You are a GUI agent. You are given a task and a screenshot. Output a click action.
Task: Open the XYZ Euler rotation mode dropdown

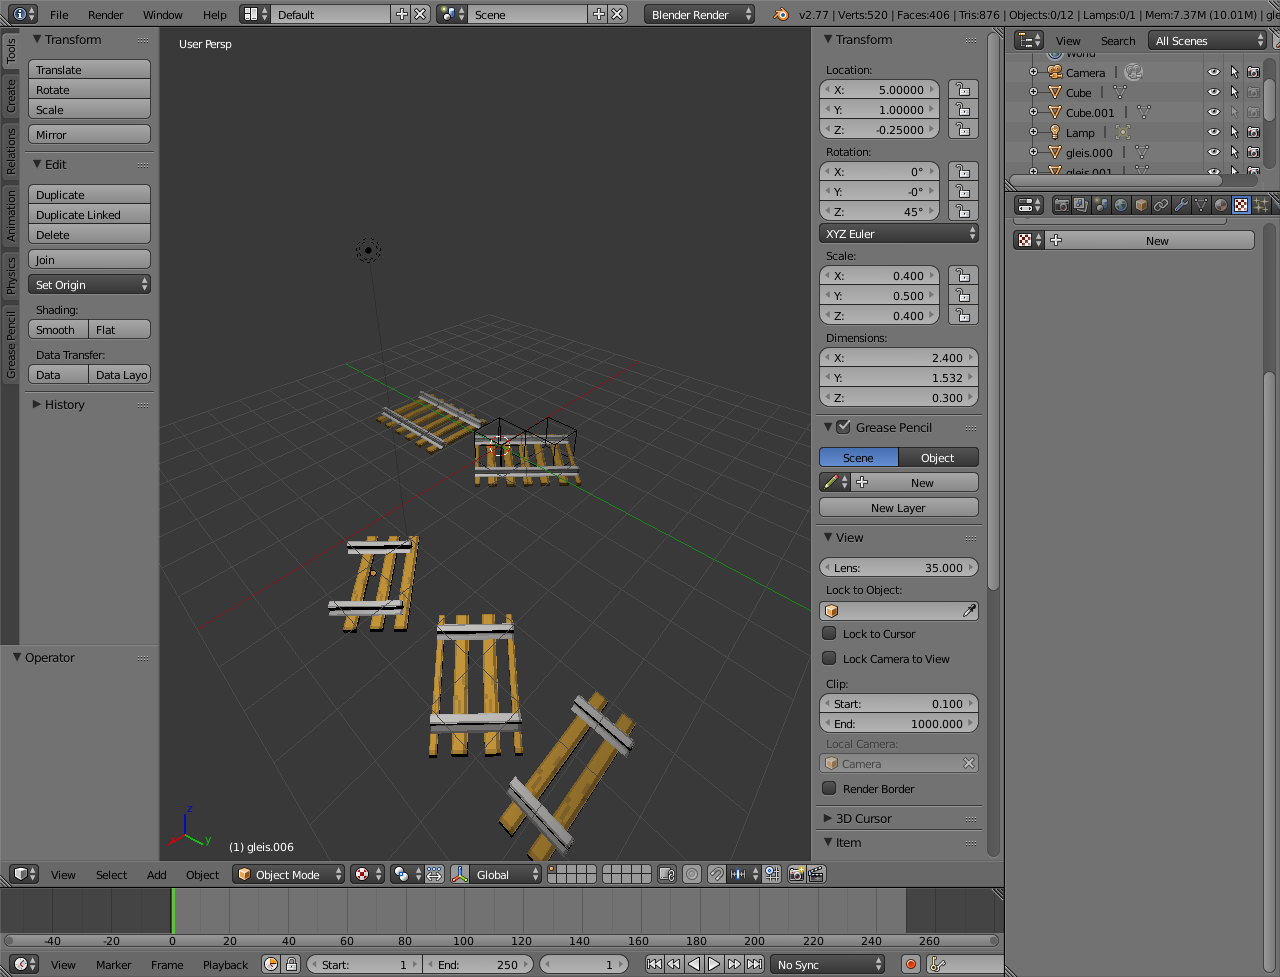pyautogui.click(x=898, y=234)
